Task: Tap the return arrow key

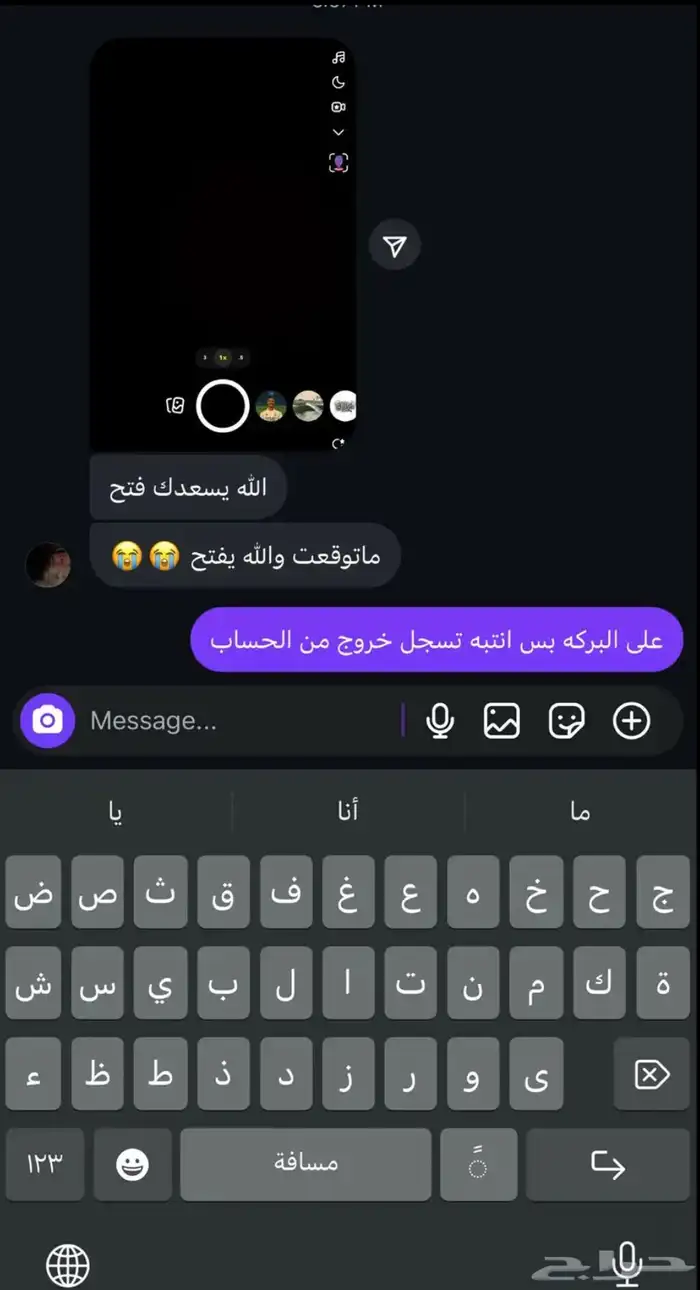Action: pos(608,1165)
